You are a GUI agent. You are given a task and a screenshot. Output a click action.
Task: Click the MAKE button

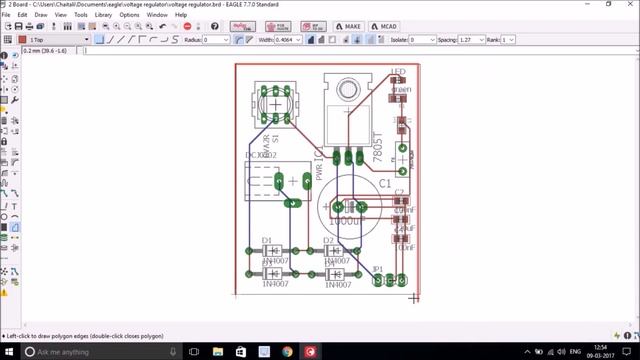click(348, 27)
